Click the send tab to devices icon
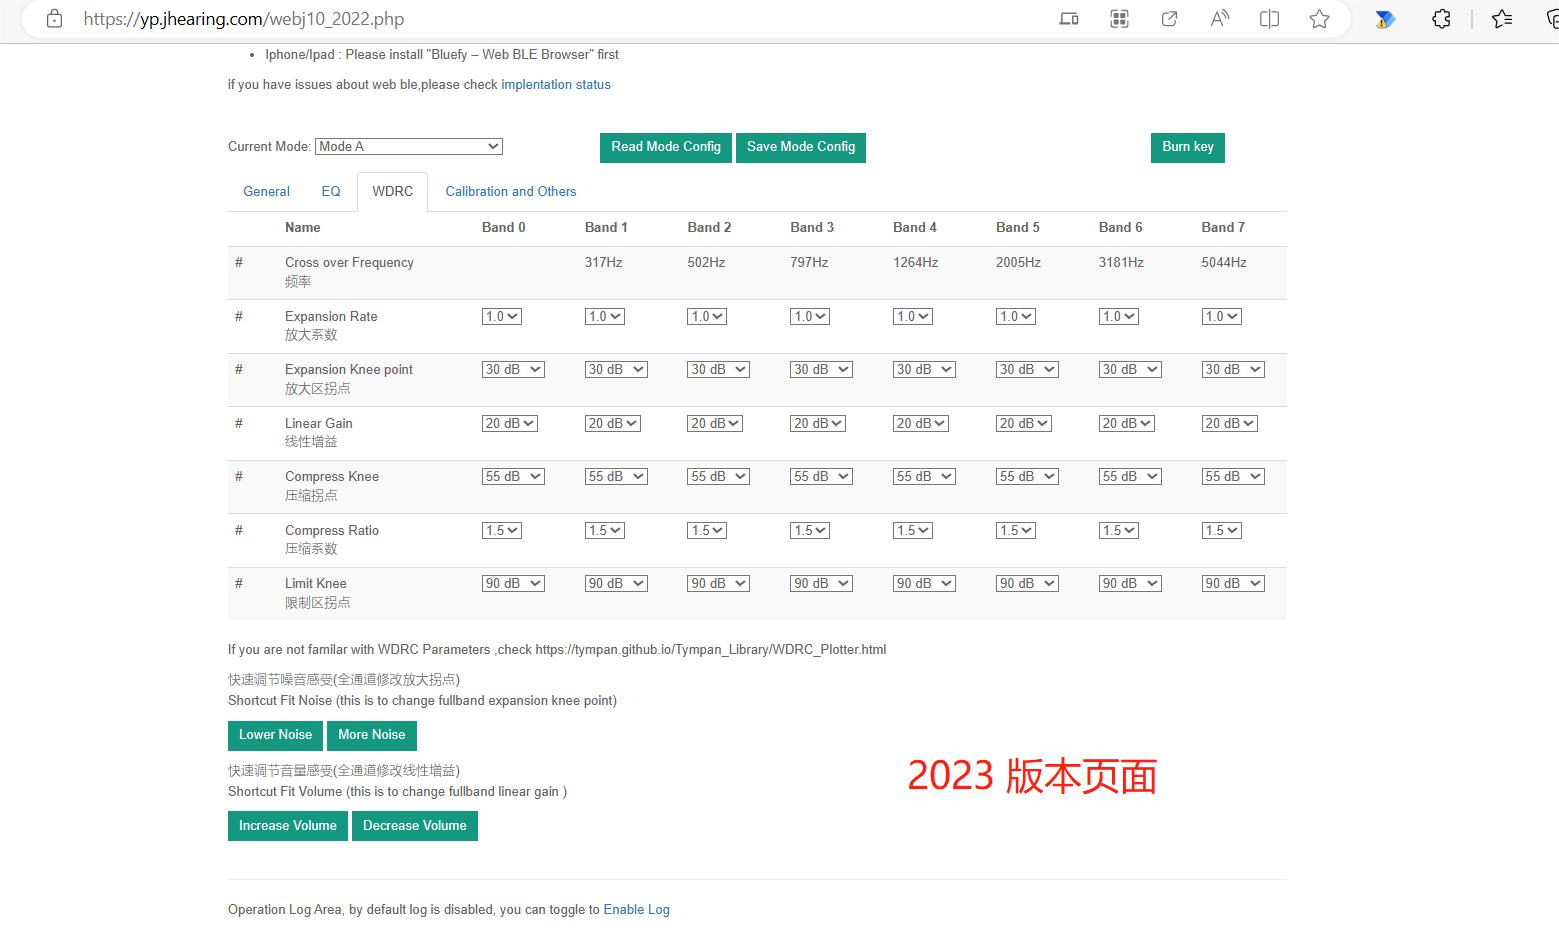1559x938 pixels. pyautogui.click(x=1069, y=19)
